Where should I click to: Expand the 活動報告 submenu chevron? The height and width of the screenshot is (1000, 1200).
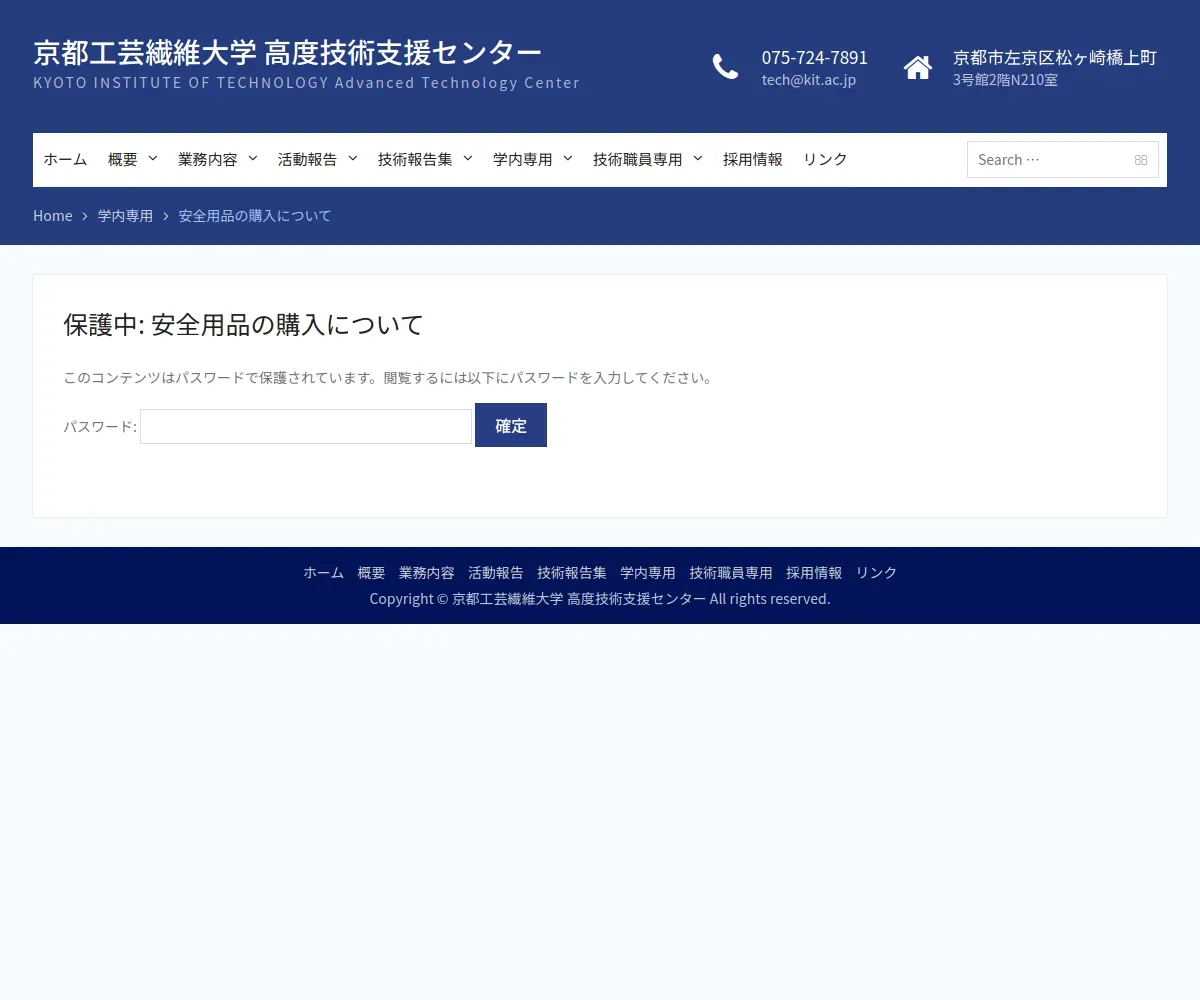[353, 158]
